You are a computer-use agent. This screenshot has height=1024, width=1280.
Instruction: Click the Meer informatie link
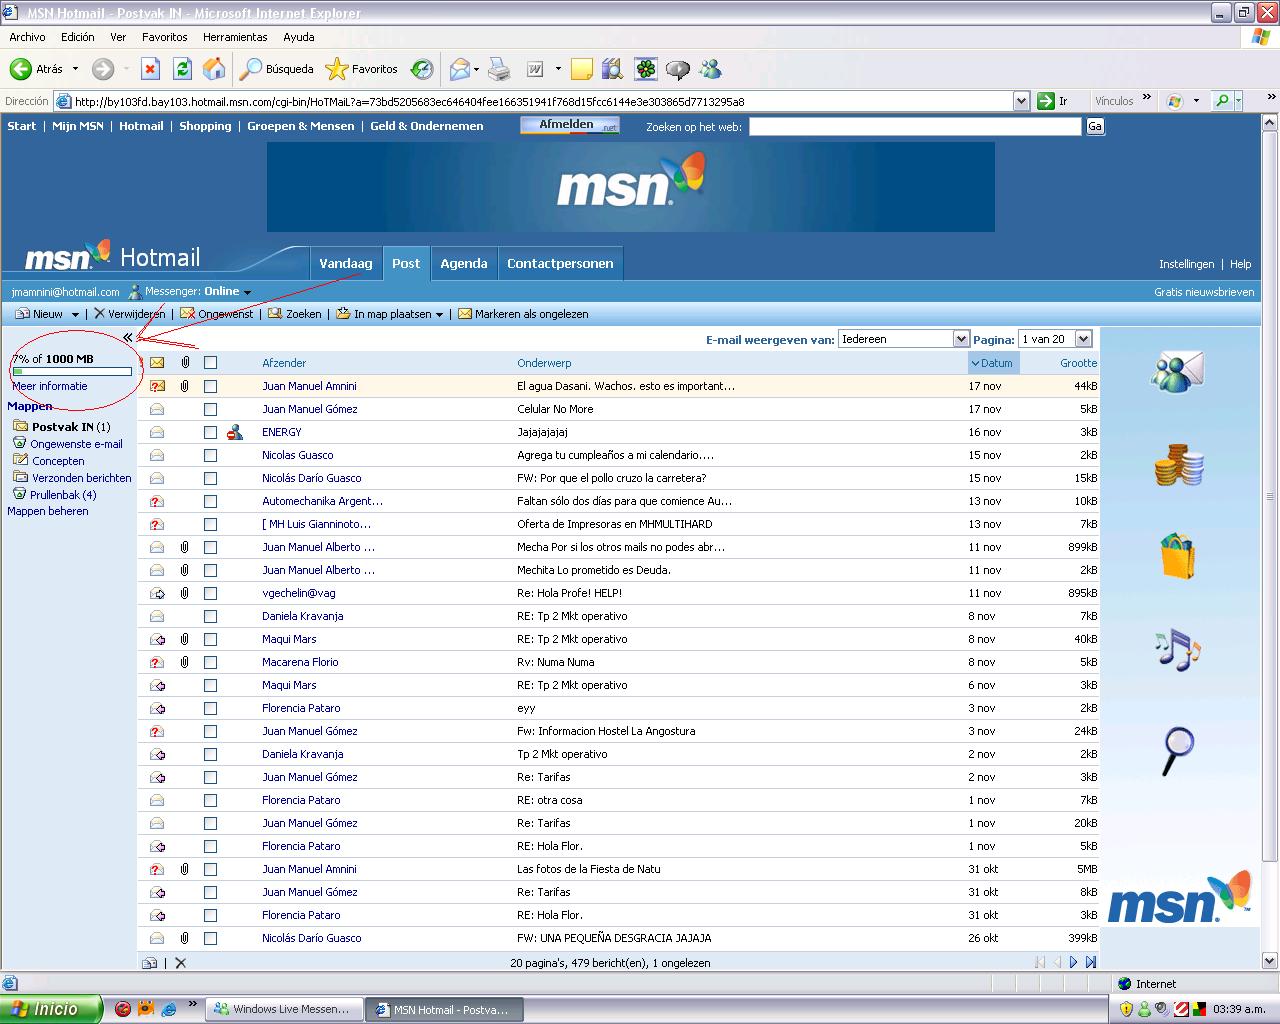pos(50,386)
